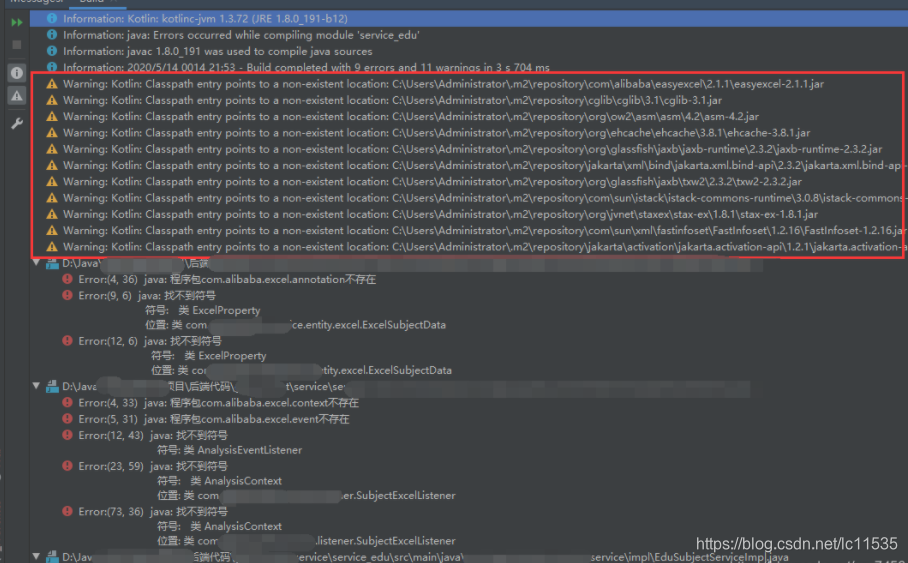Screen dimensions: 908x563
Task: Click warning icon of easyexcel jar row
Action: [x=52, y=84]
